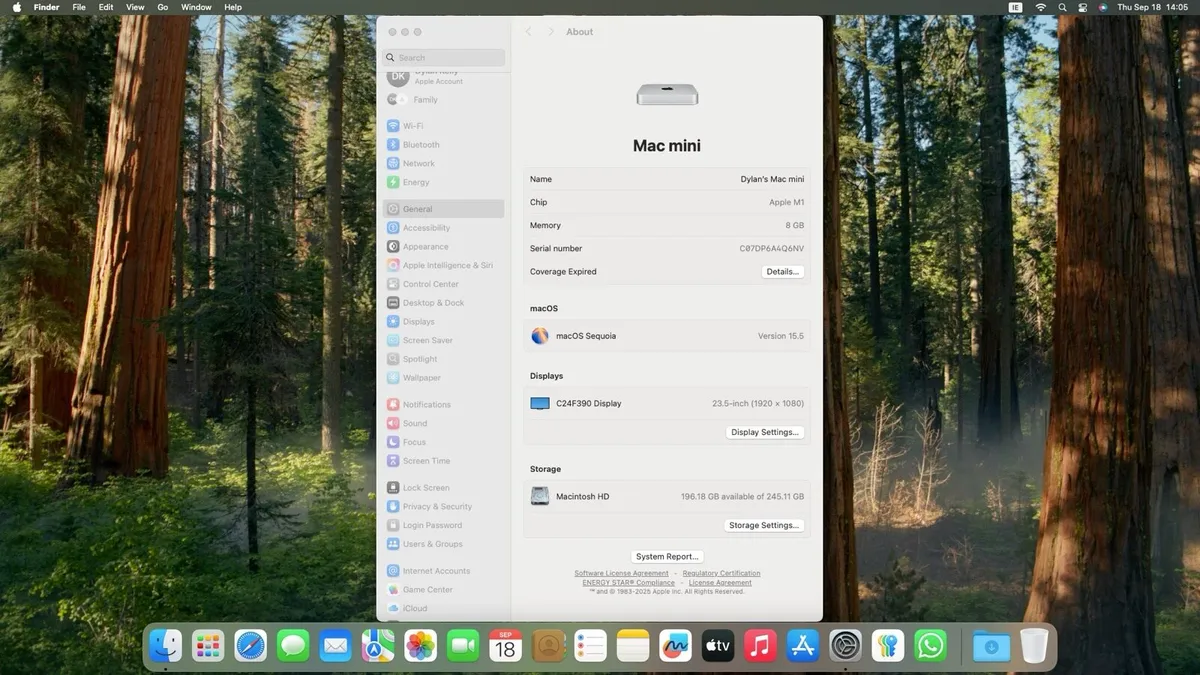Viewport: 1200px width, 675px height.
Task: Open Freeform from the Dock
Action: click(675, 646)
